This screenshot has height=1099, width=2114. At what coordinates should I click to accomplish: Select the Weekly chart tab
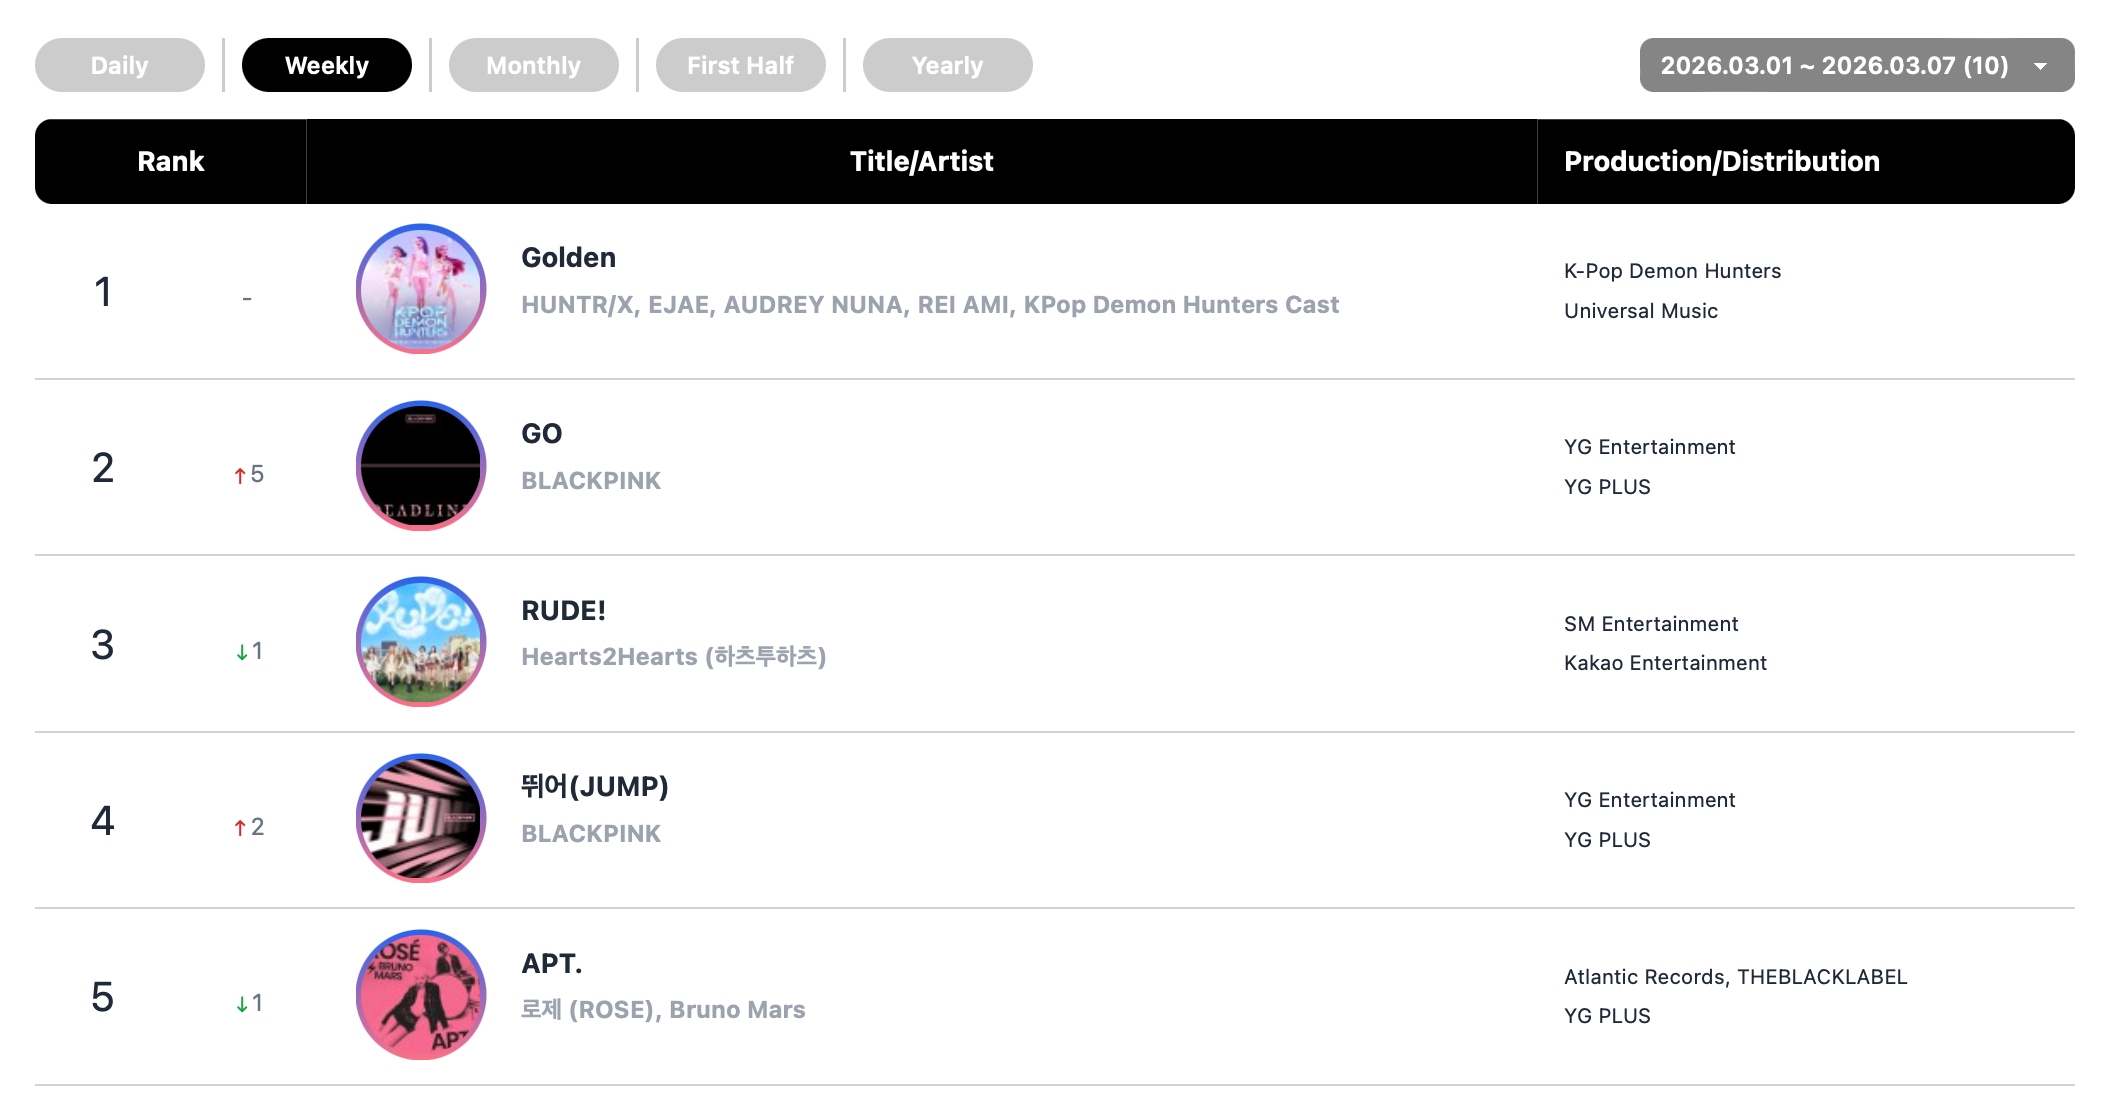click(327, 66)
